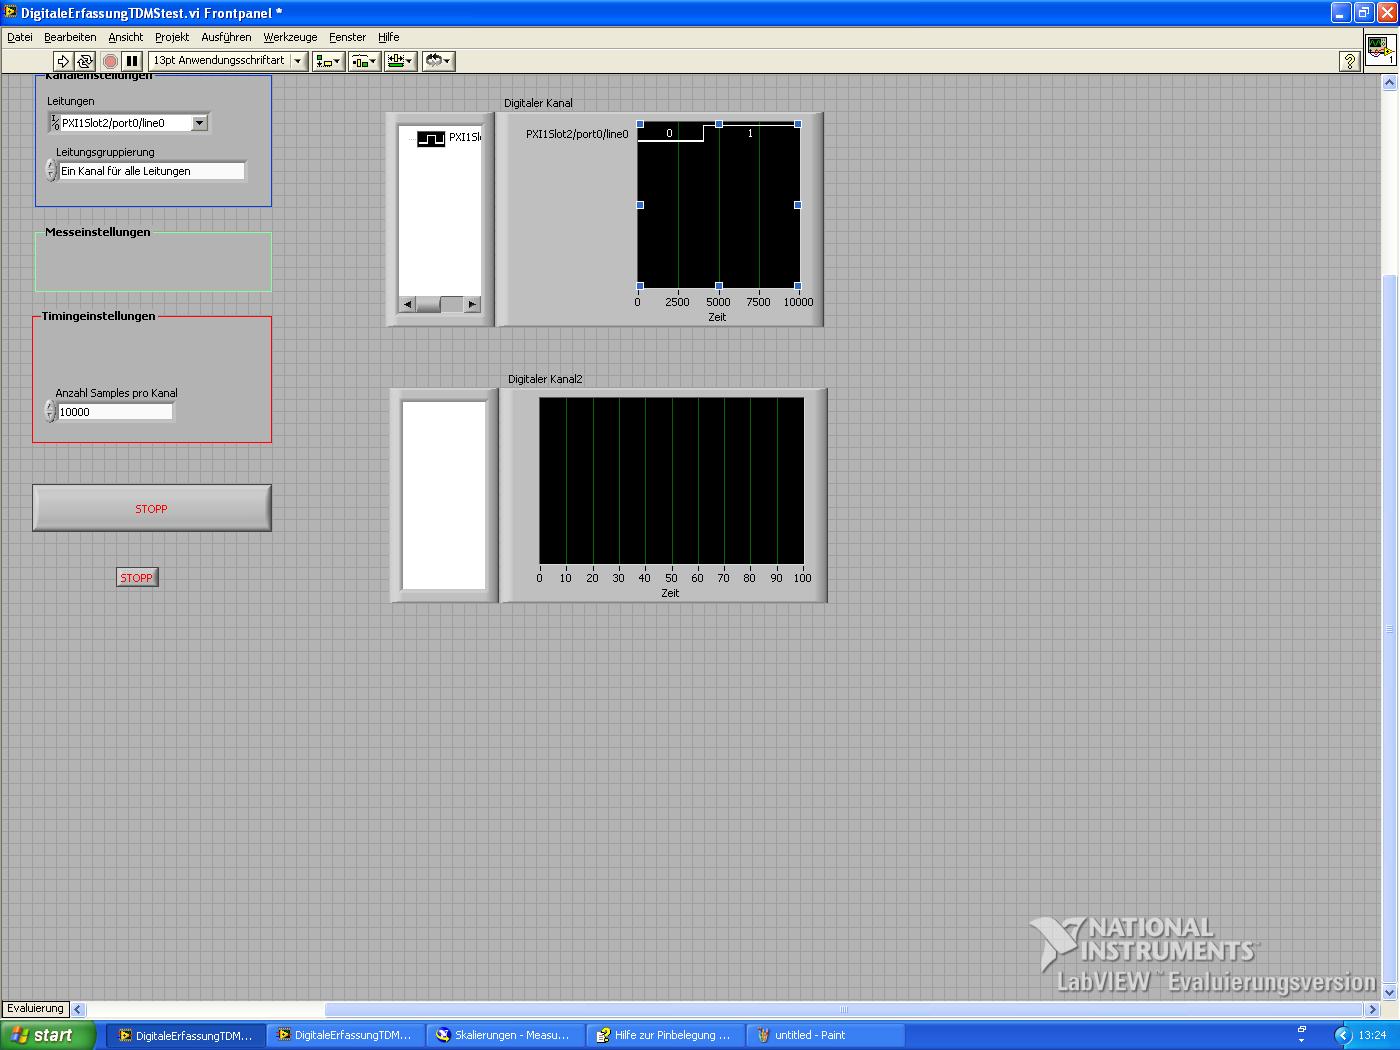
Task: Click the Run arrow in the toolbar
Action: pyautogui.click(x=62, y=61)
